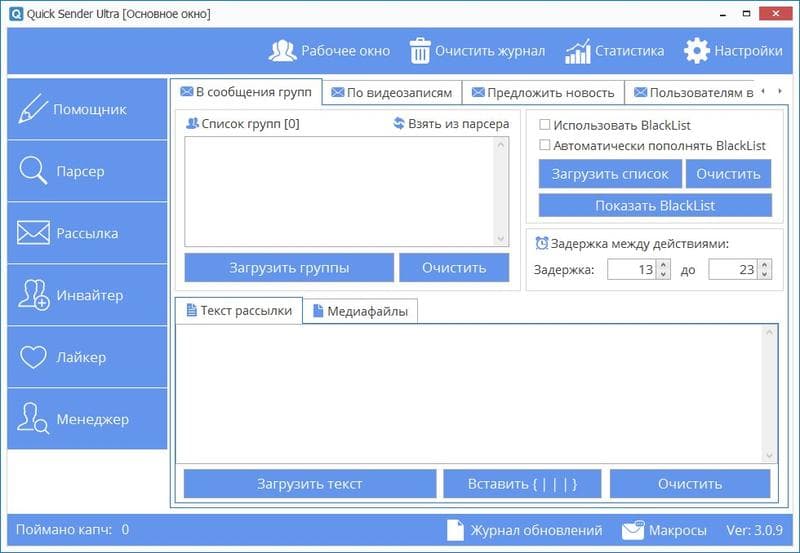Screen dimensions: 800x553
Task: Click group list scrollbar up arrow
Action: [501, 145]
